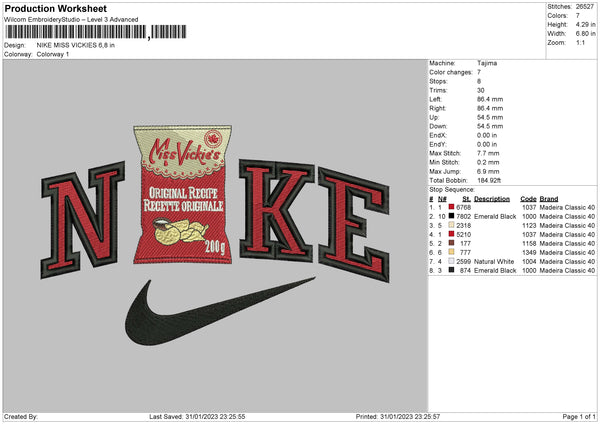The height and width of the screenshot is (424, 600).
Task: Click the stitches count '26527'
Action: [x=585, y=7]
